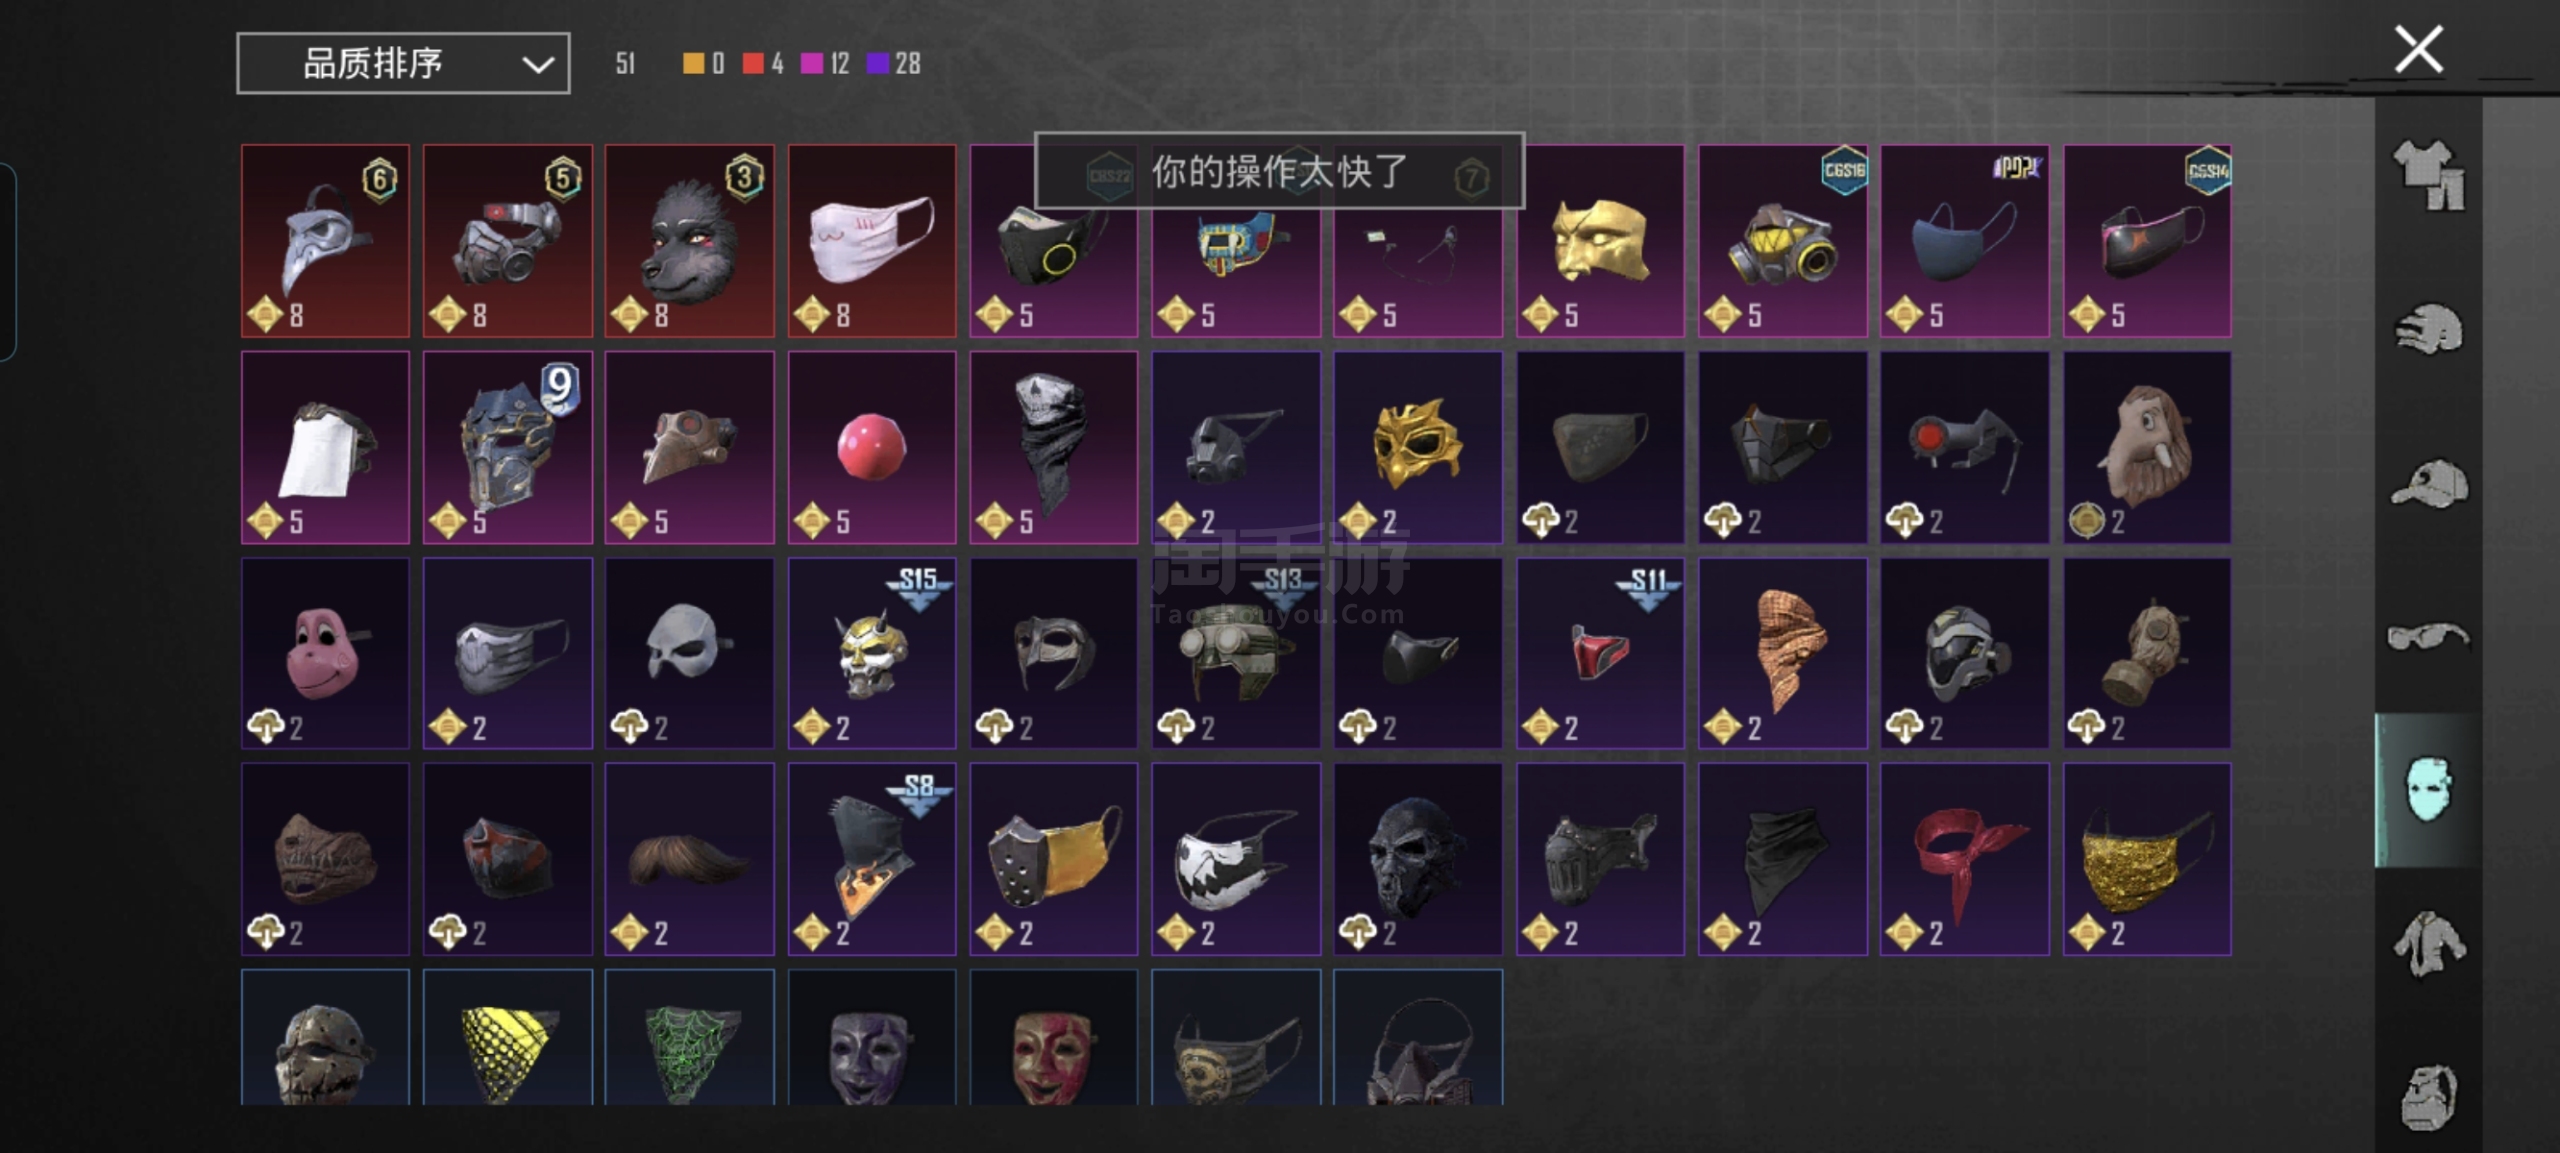Screen dimensions: 2560x1153
Task: Filter by the red quality swatch
Action: (x=753, y=63)
